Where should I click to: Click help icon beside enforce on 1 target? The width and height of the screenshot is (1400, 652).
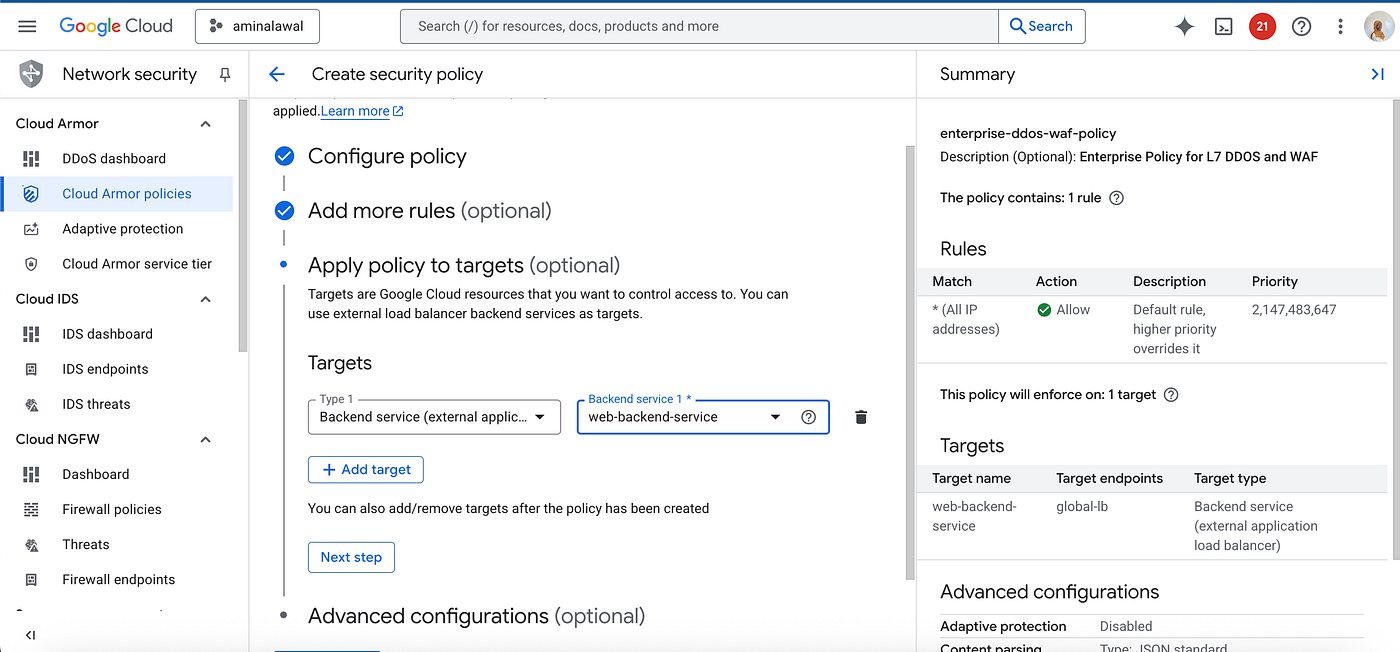1171,395
